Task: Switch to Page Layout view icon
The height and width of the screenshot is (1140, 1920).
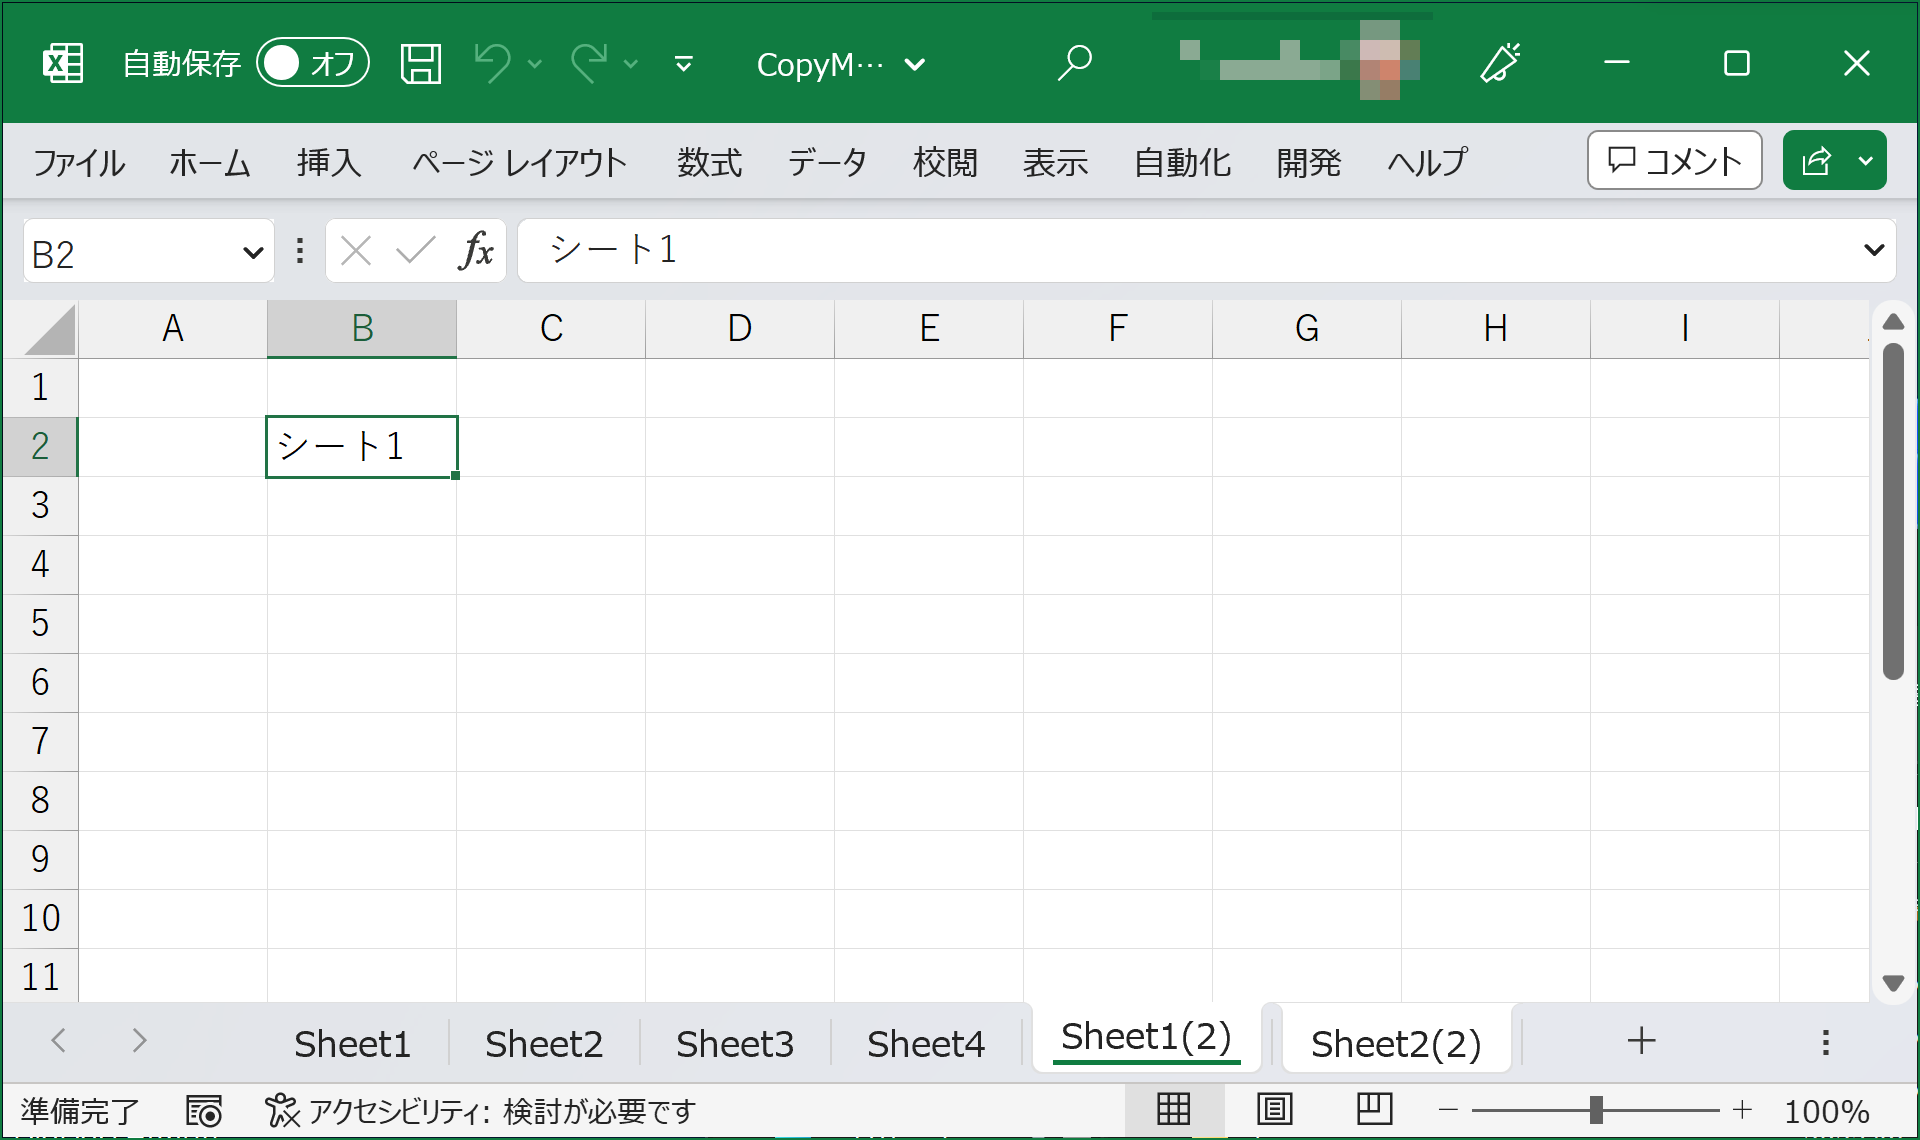Action: [1275, 1109]
